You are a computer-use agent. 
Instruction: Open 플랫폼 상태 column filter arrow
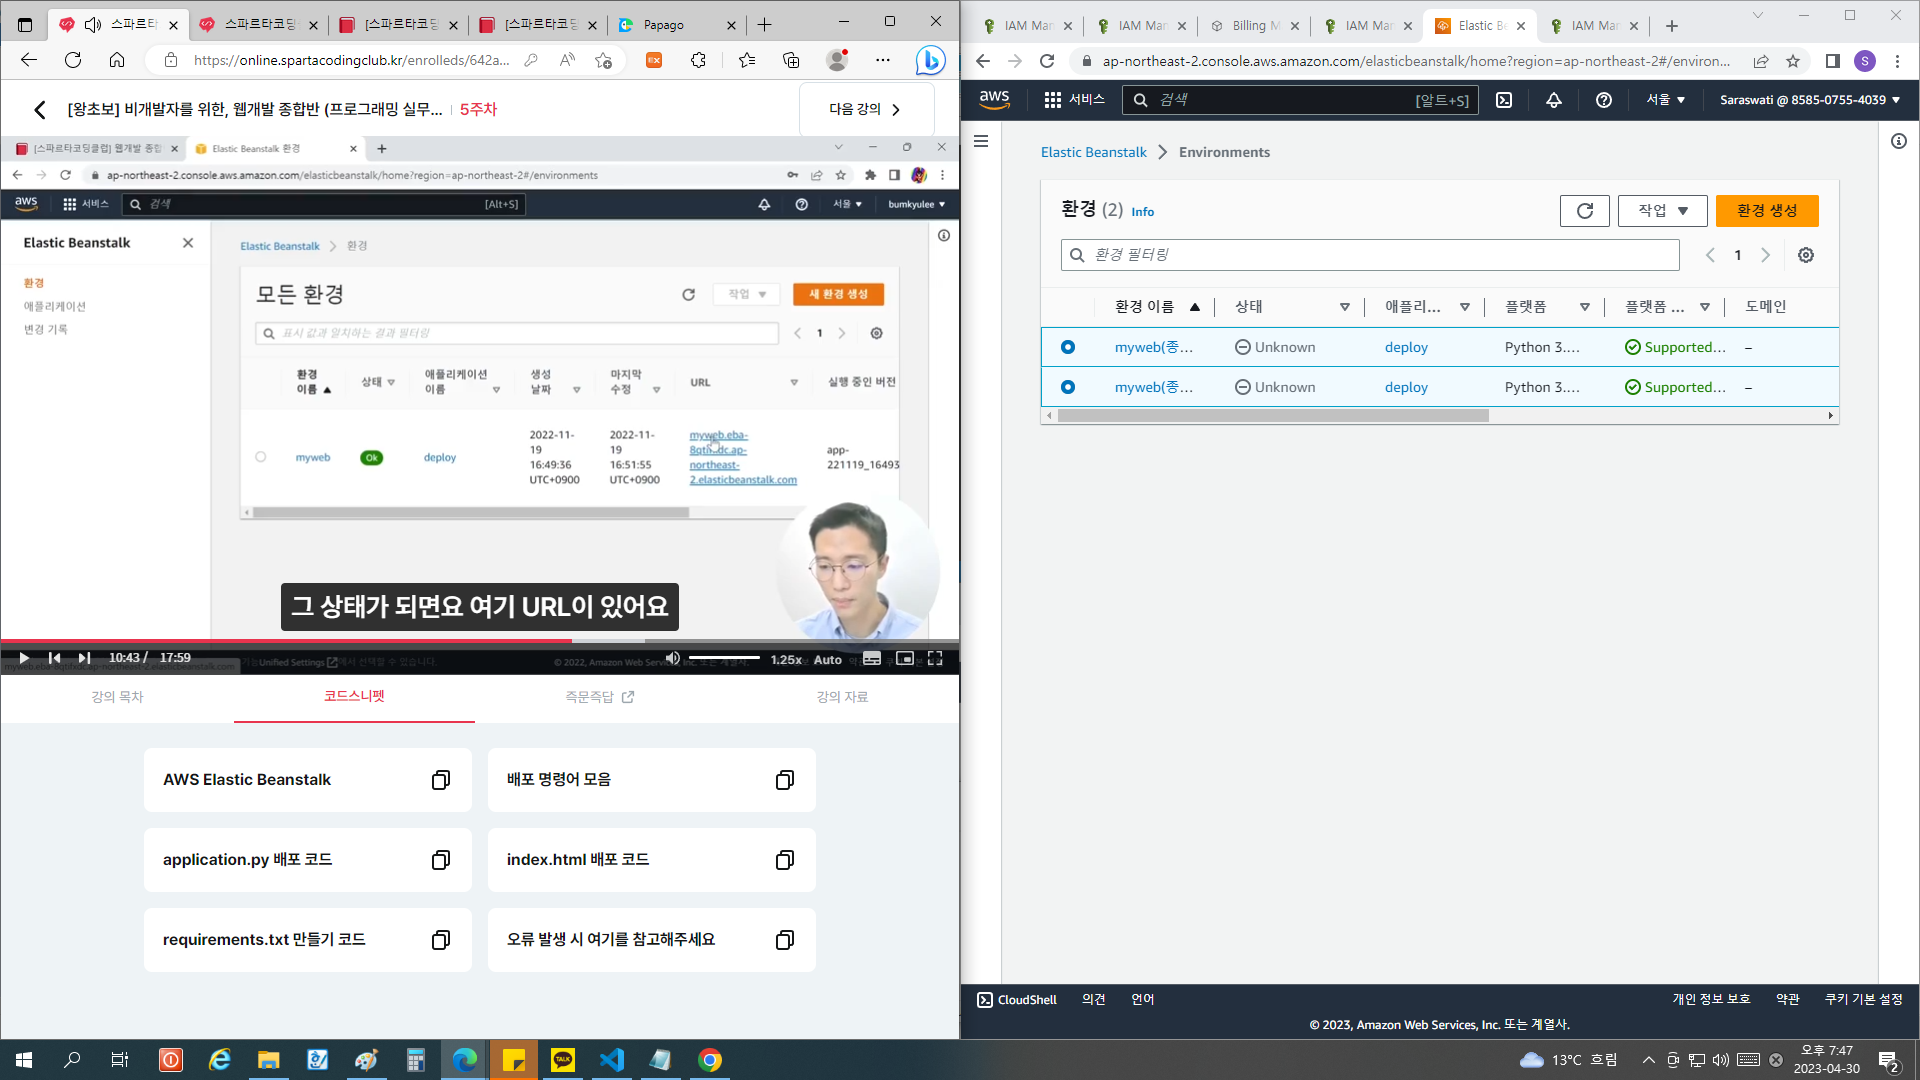coord(1705,307)
